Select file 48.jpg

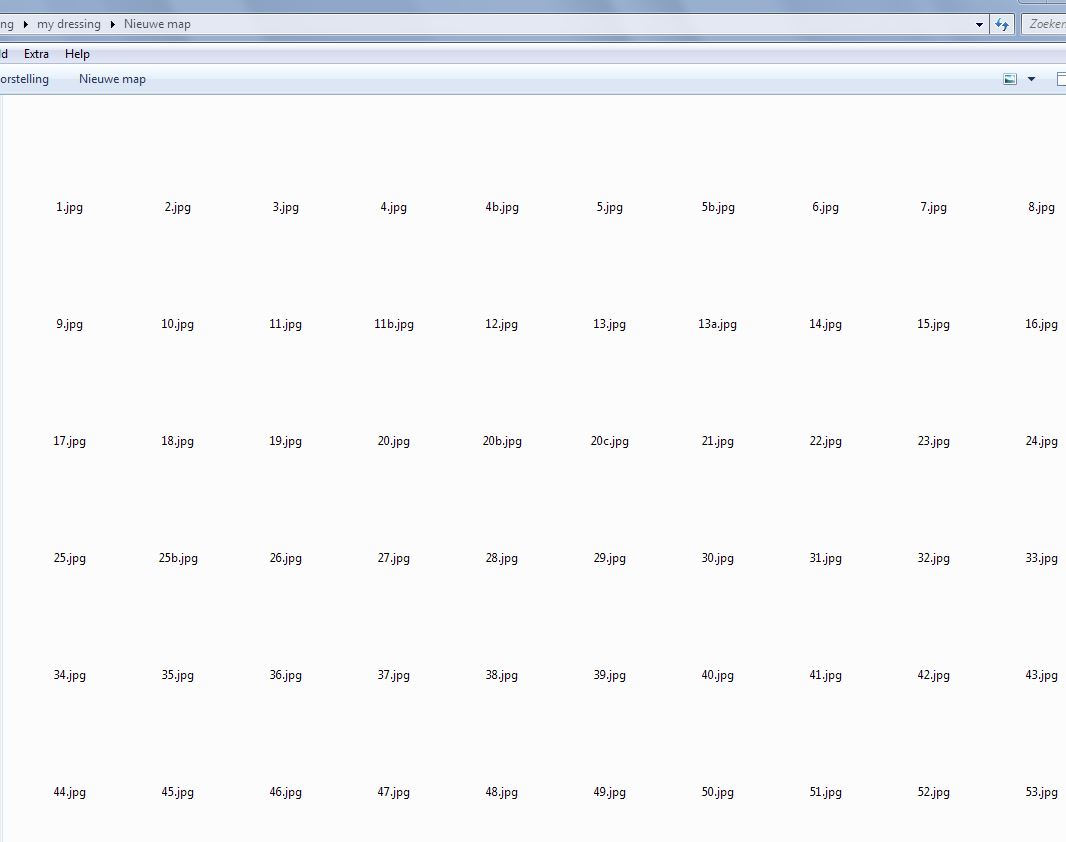click(502, 792)
